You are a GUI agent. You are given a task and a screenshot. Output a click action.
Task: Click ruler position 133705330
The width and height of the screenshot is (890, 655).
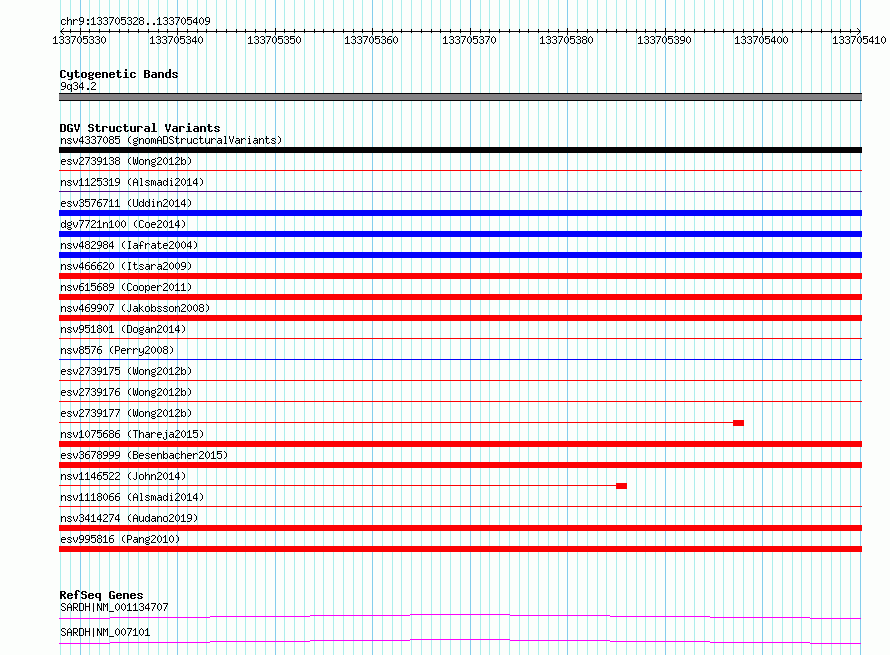(79, 40)
